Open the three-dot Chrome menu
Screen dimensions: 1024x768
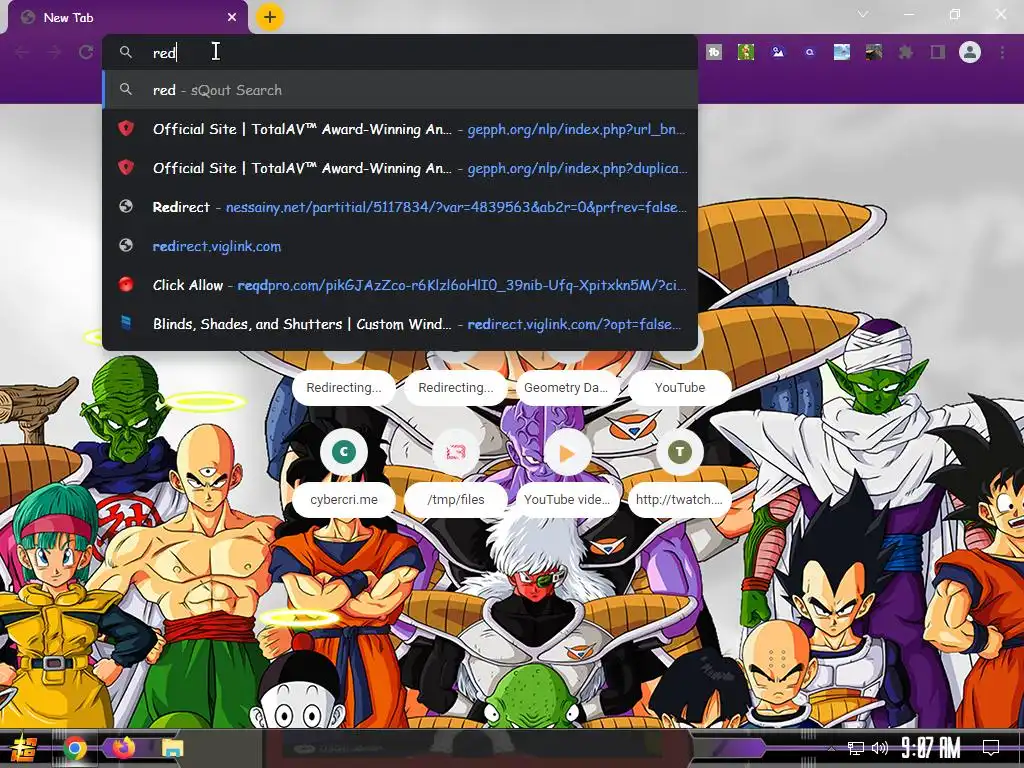pyautogui.click(x=1002, y=52)
